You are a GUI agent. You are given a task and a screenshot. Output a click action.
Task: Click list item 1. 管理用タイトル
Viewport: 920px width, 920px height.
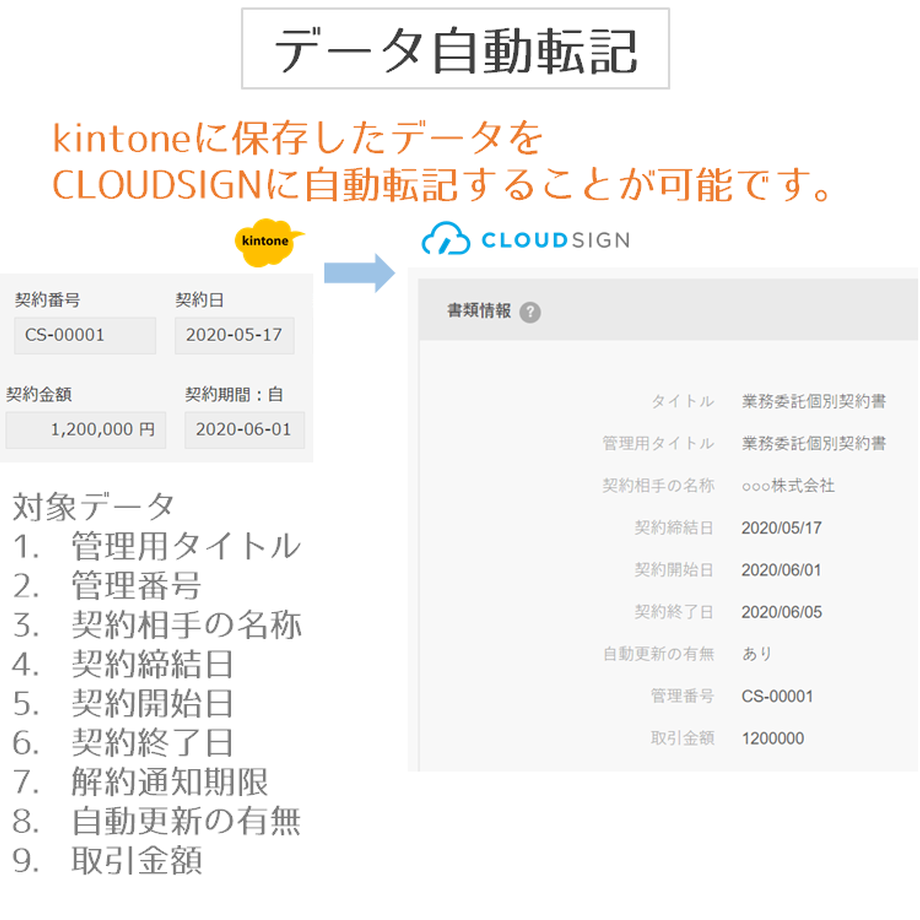157,546
